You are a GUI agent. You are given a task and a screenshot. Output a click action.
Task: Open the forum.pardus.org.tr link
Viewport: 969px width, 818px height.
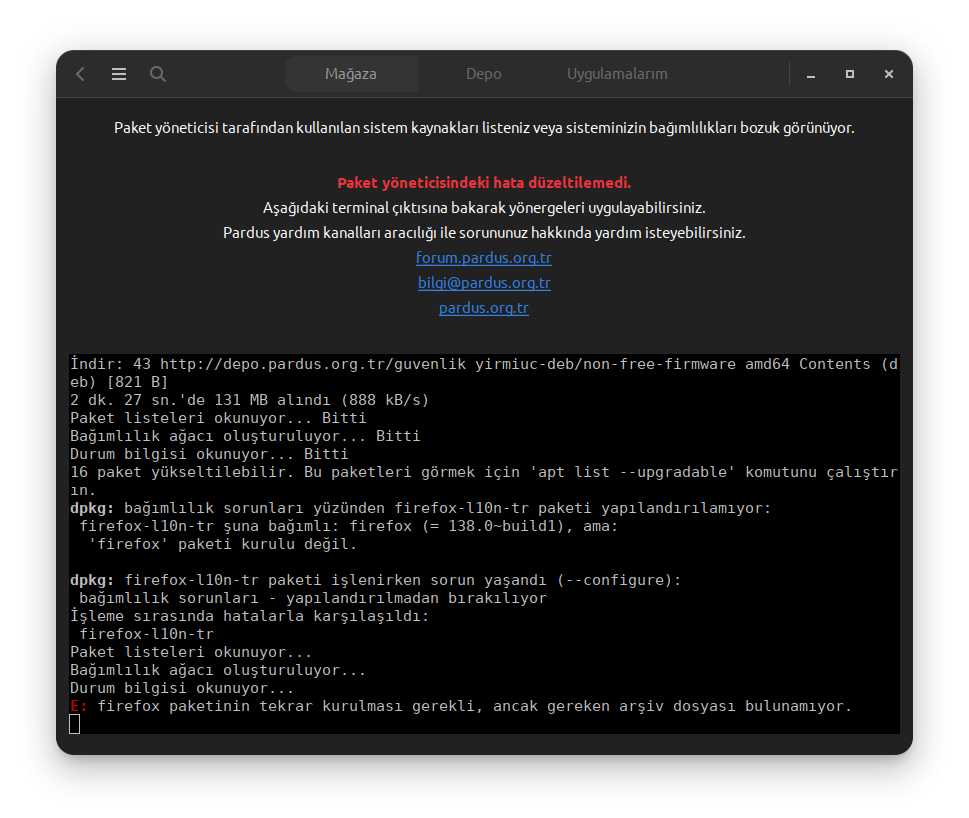tap(484, 258)
